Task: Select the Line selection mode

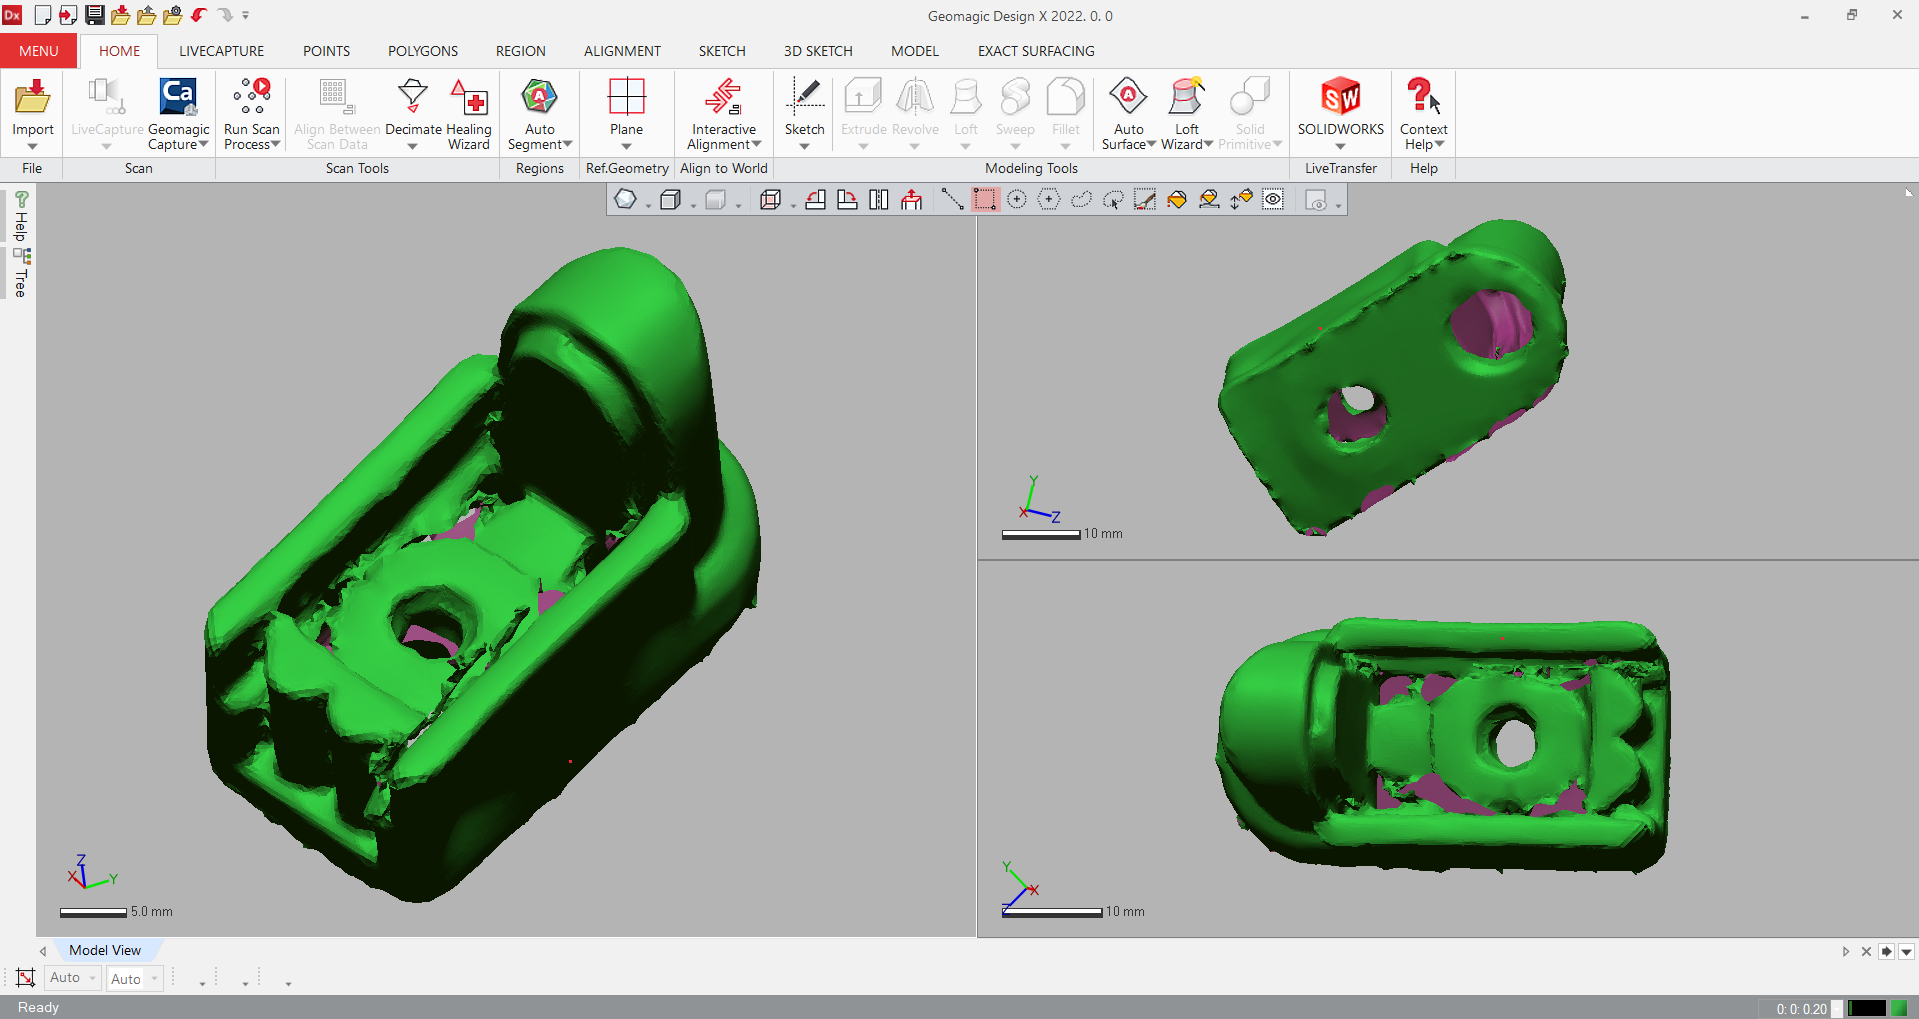Action: pos(952,200)
